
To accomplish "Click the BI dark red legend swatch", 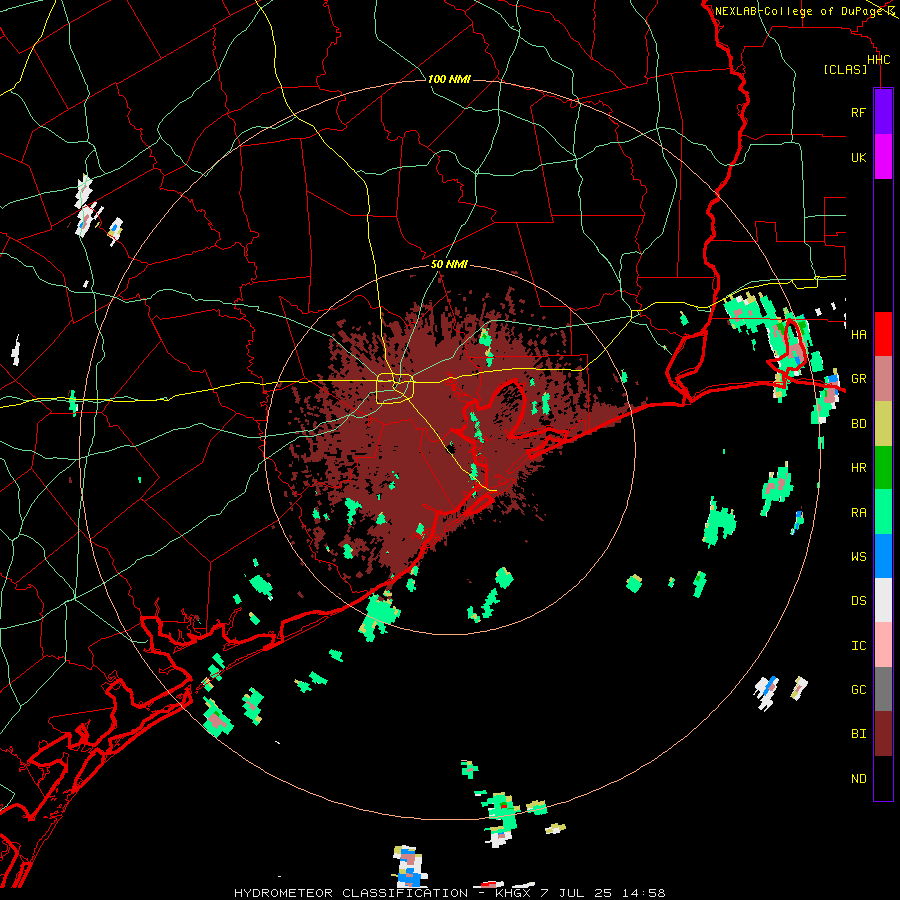I will [x=883, y=734].
